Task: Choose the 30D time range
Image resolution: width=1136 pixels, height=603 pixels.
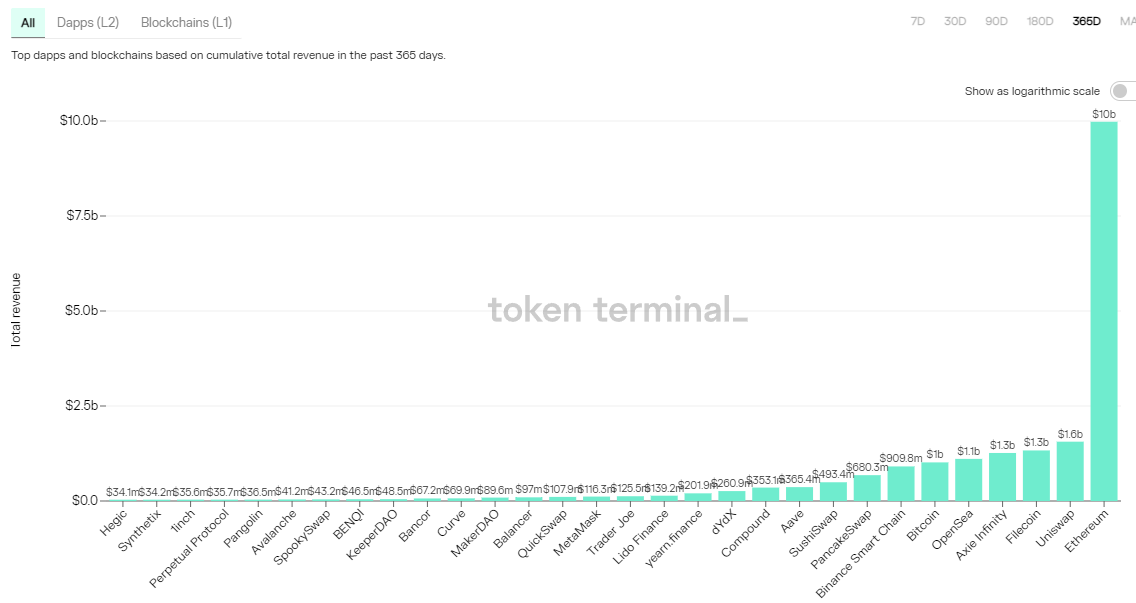Action: pos(955,22)
